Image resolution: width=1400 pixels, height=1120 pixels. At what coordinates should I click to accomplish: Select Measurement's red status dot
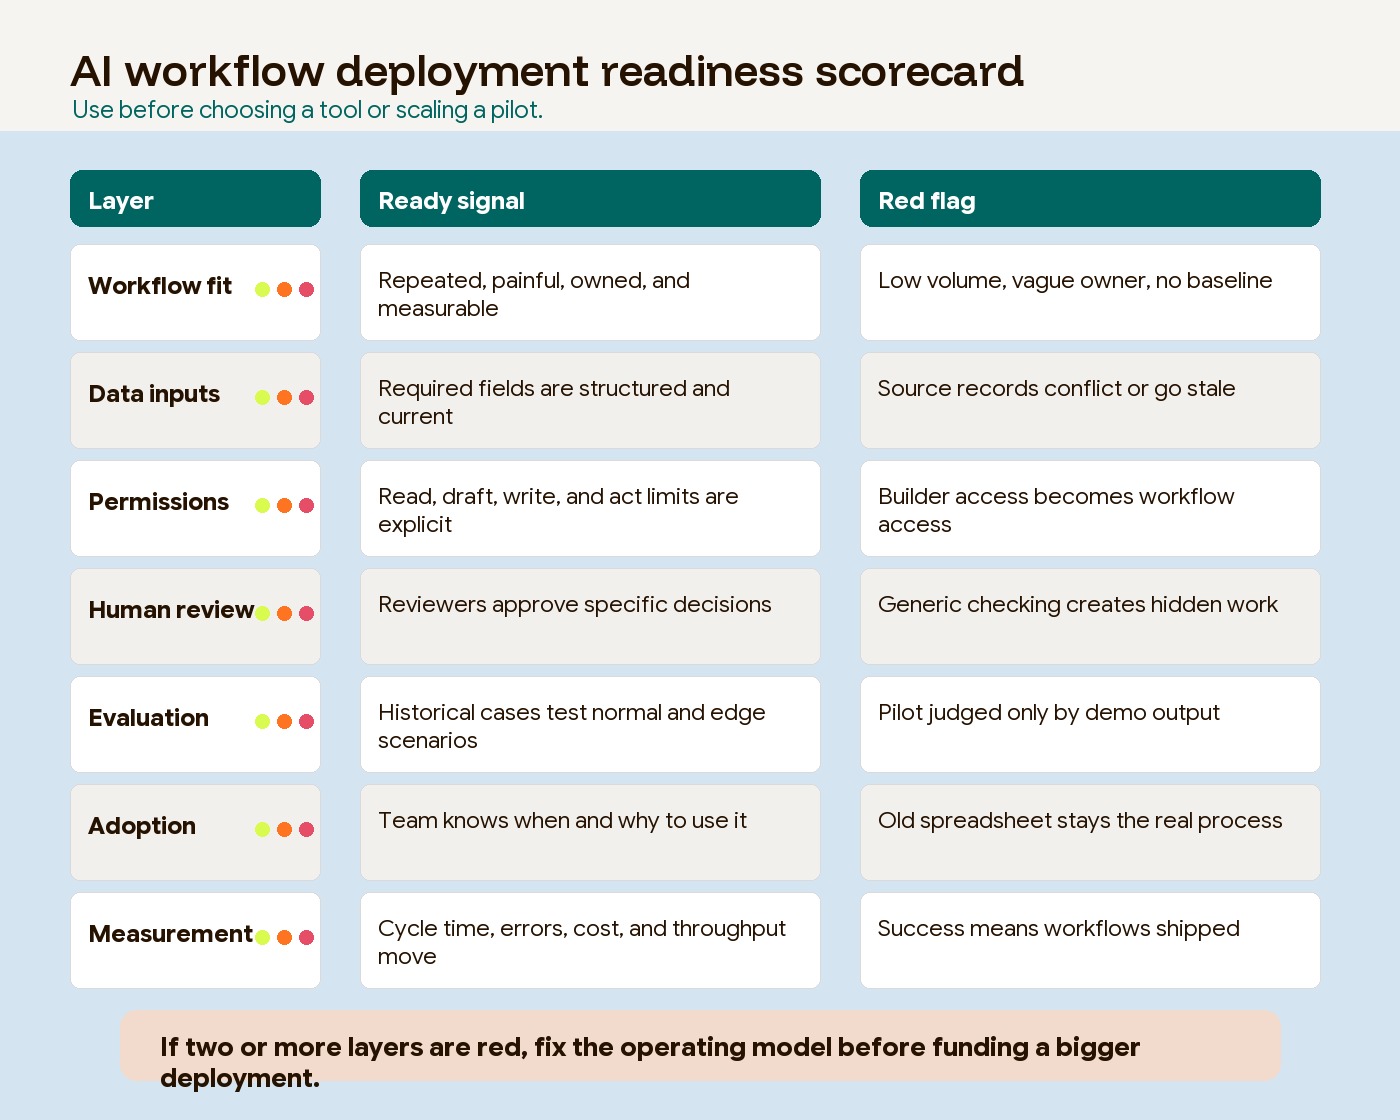point(306,937)
